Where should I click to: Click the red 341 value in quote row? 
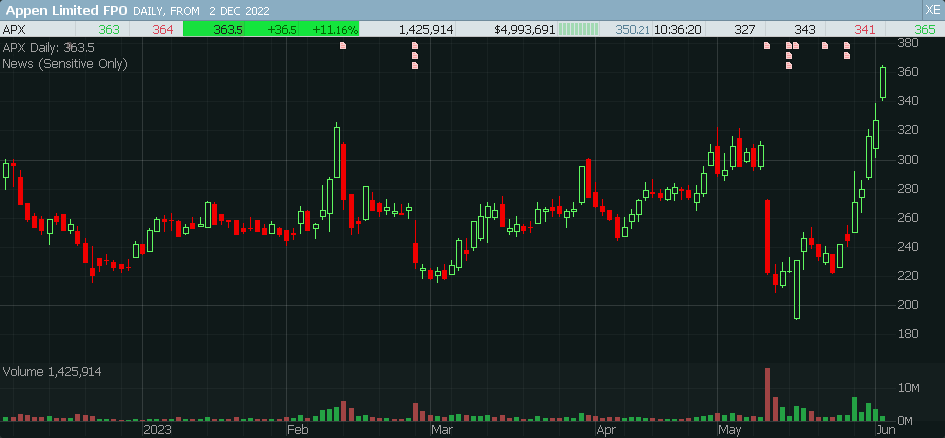(x=865, y=30)
